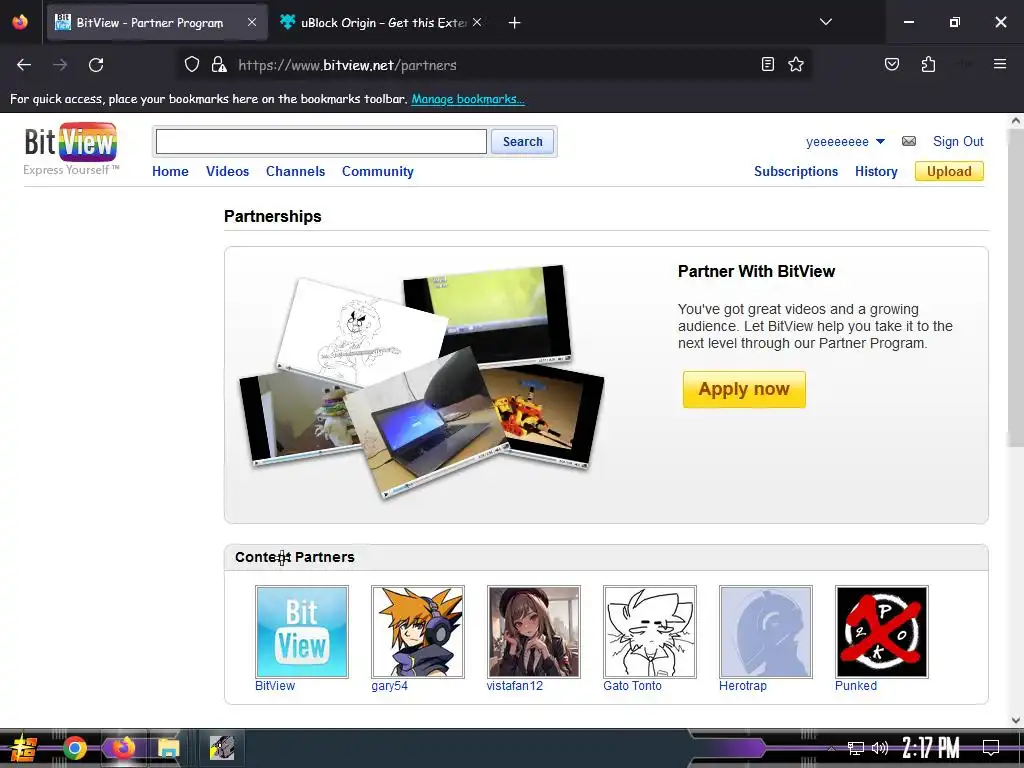Click the page vertical scrollbar thumb
This screenshot has height=768, width=1024.
point(1016,287)
